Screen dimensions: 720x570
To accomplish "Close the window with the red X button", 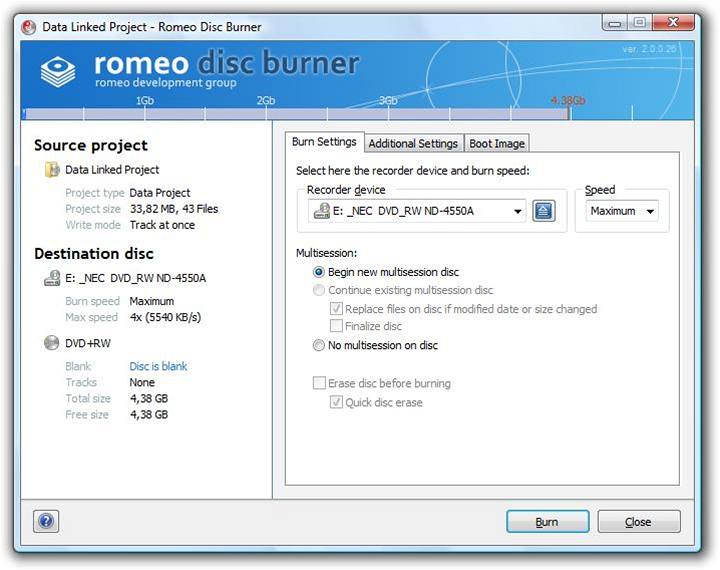I will click(673, 23).
